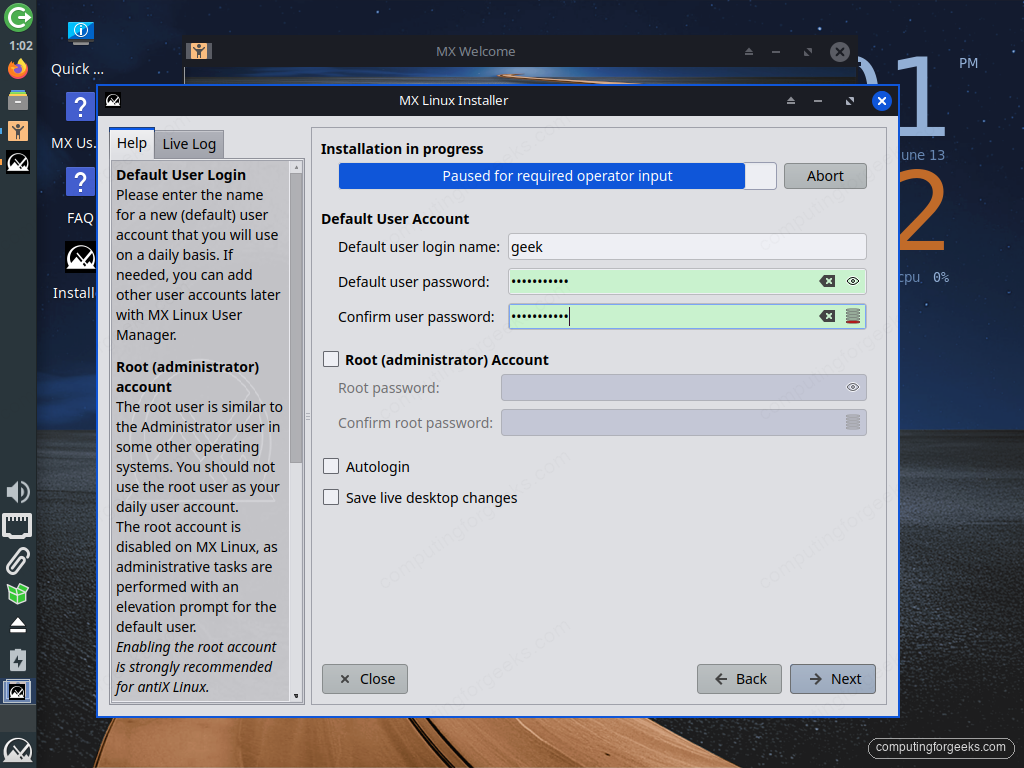Open the volume speaker icon in the panel
Screen dimensions: 1024x768
click(18, 492)
